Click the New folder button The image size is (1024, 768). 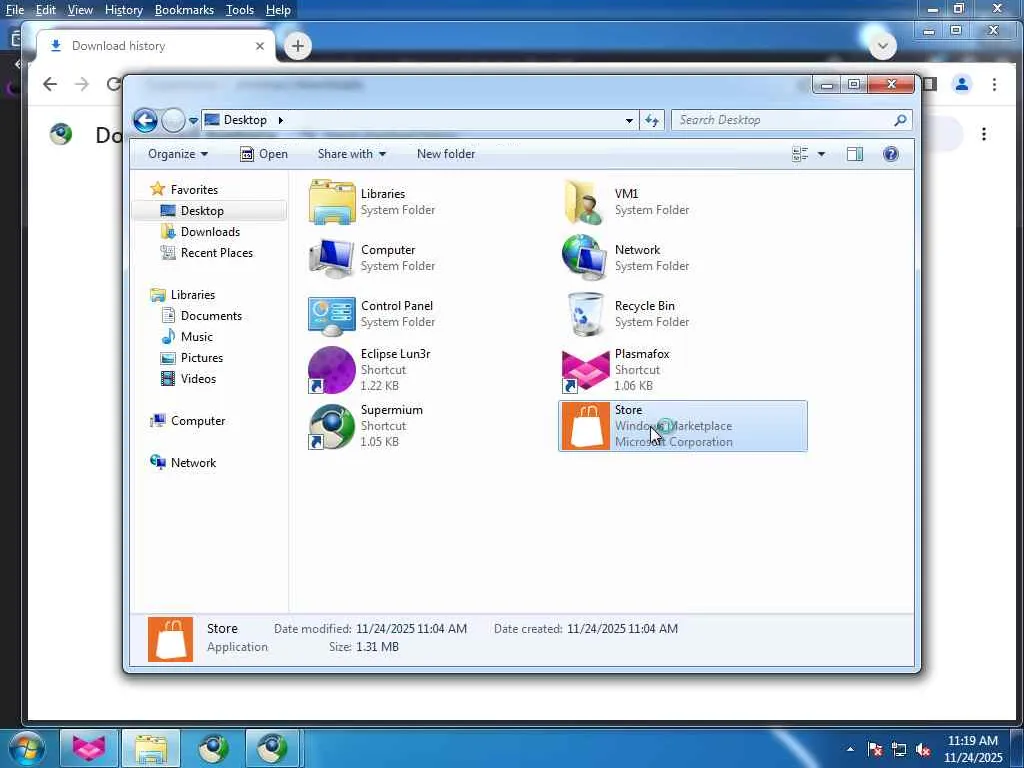pyautogui.click(x=446, y=154)
